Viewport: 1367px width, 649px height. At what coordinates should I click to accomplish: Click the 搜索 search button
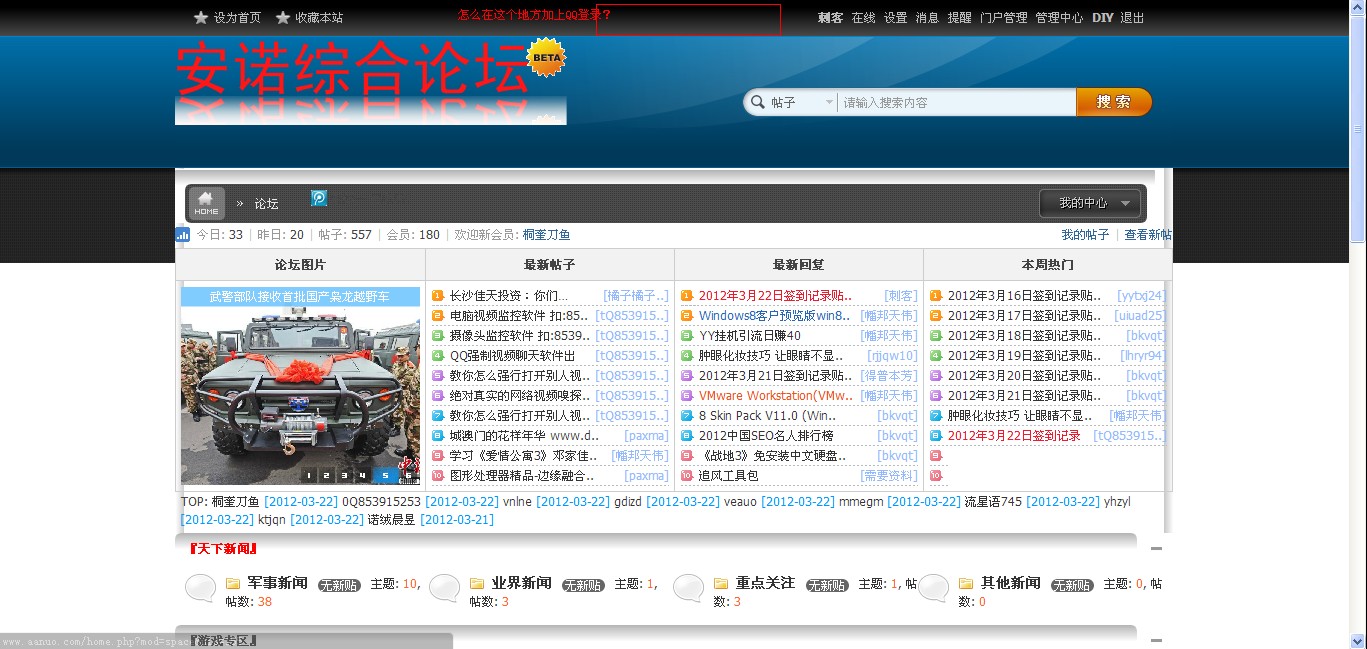click(1113, 101)
